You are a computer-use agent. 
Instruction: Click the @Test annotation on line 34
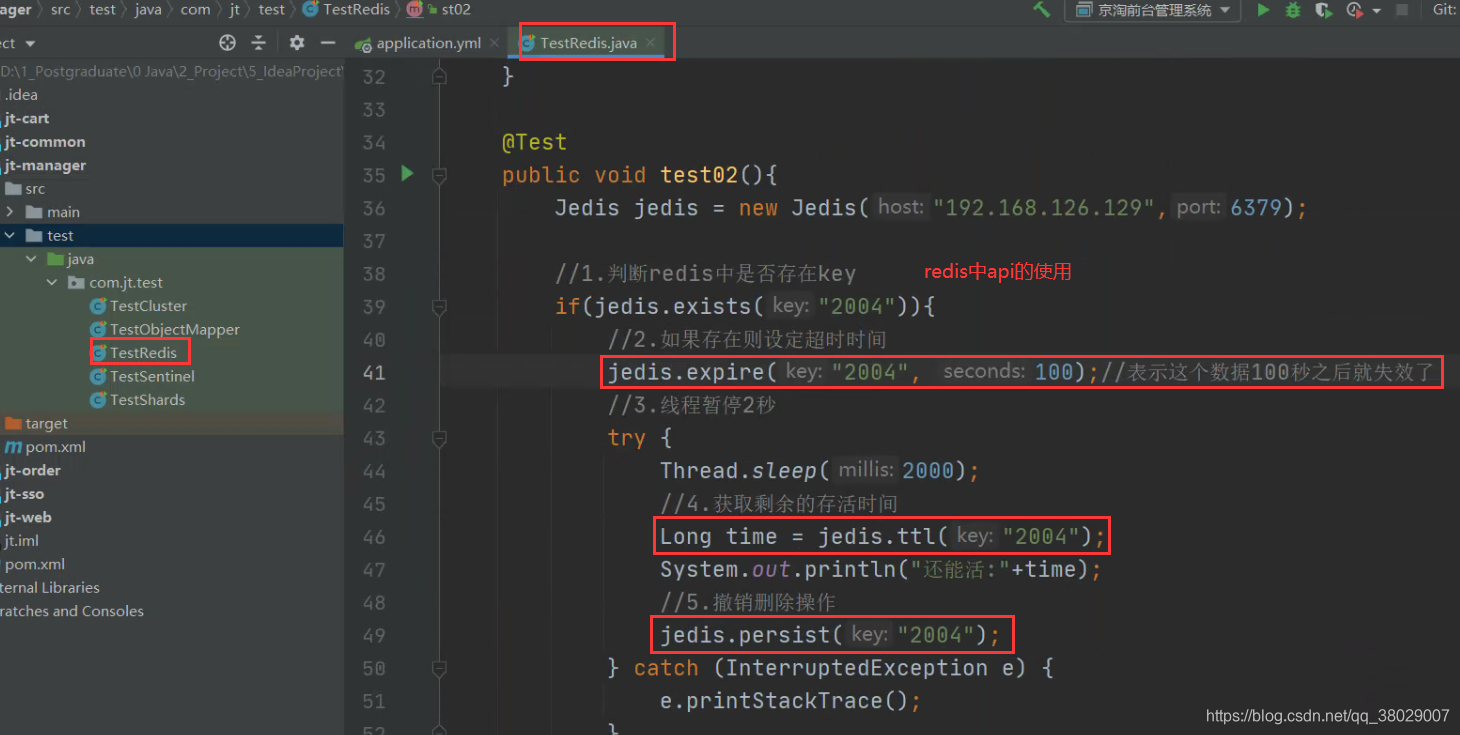pos(534,142)
